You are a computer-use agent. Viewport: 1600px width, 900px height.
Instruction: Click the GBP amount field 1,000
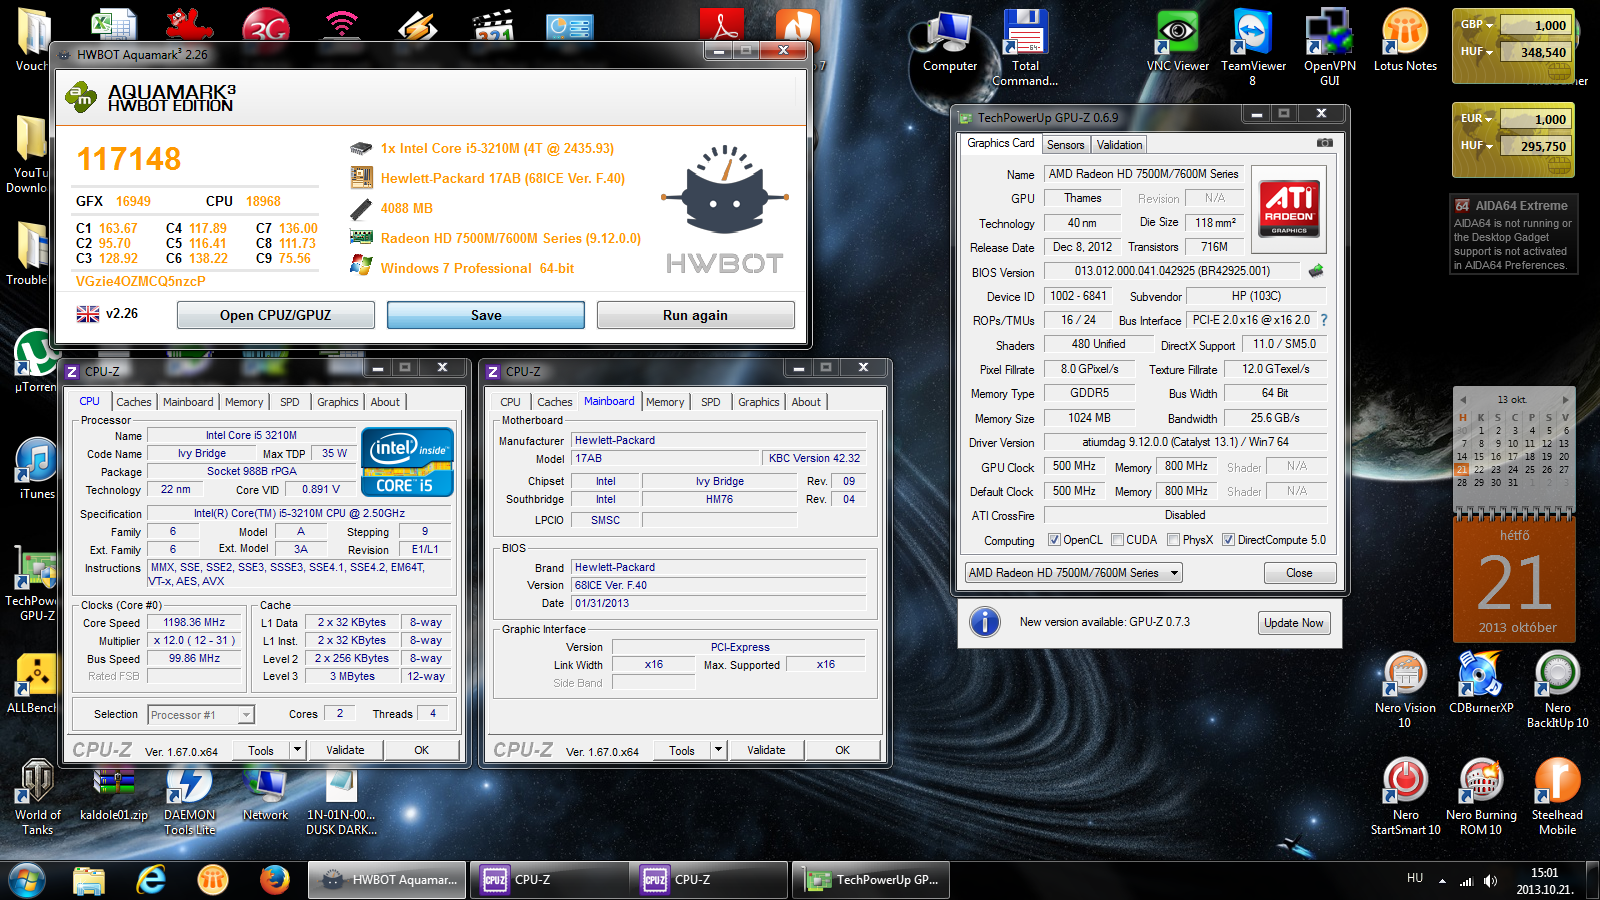(x=1535, y=25)
